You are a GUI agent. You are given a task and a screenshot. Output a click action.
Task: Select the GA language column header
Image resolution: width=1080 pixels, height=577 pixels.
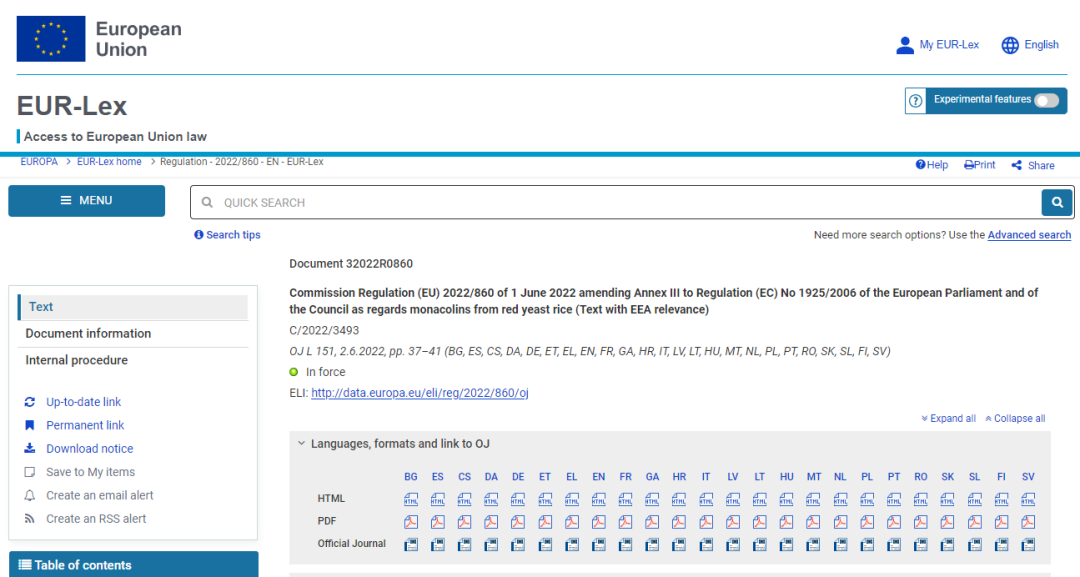[x=652, y=476]
